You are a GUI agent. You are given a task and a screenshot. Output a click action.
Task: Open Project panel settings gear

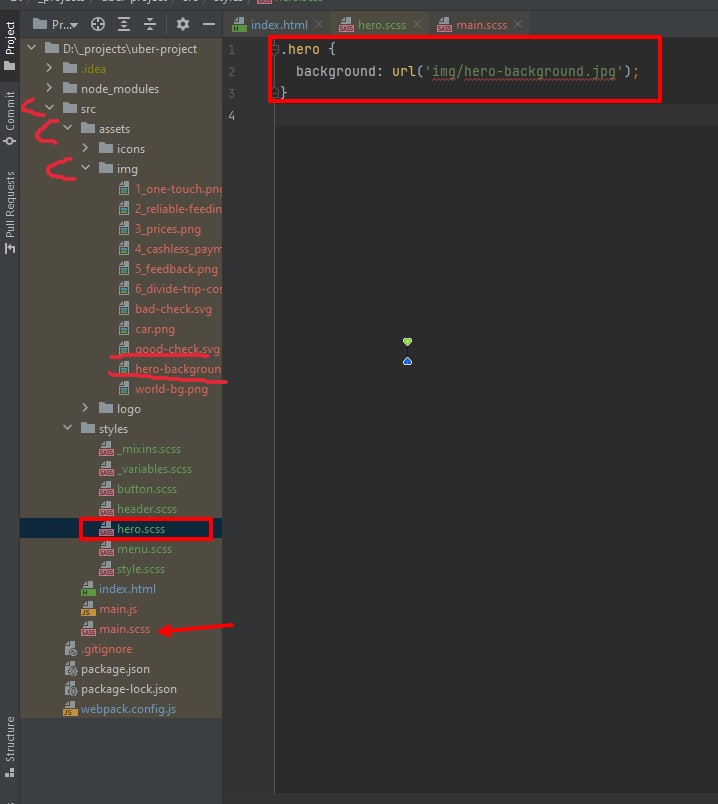coord(183,24)
